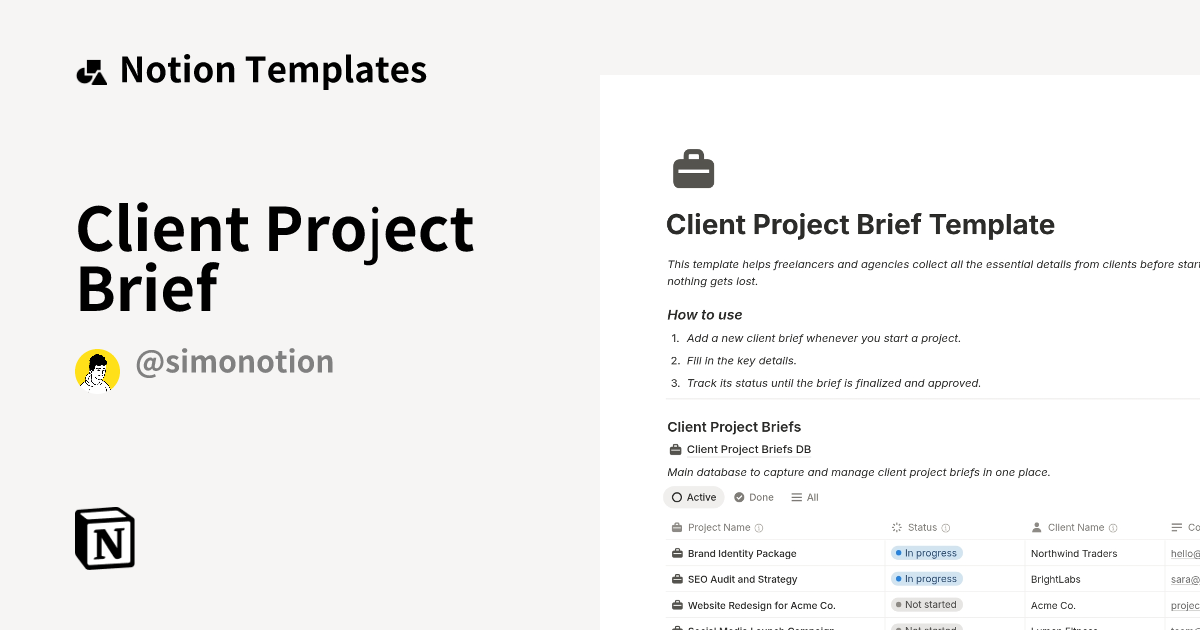
Task: Click the info tooltip beside Client Name
Action: [x=1111, y=527]
